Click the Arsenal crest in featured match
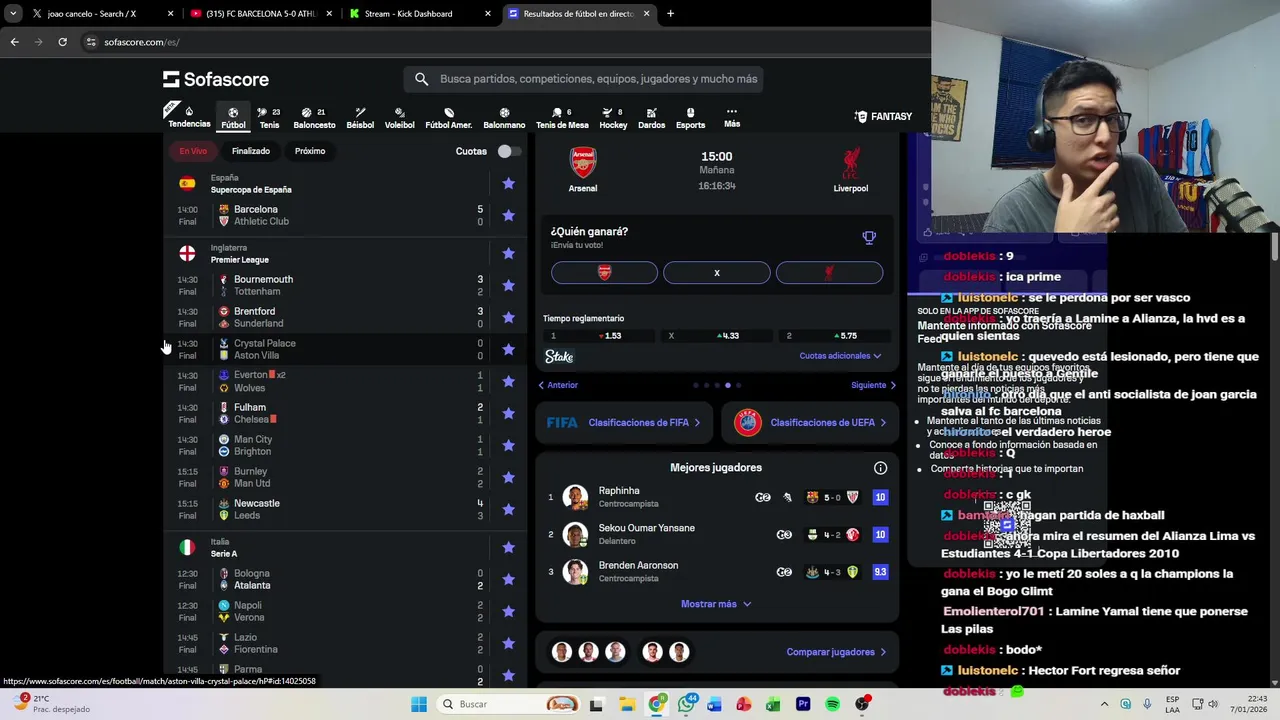Screen dimensions: 1280x720 [x=583, y=162]
